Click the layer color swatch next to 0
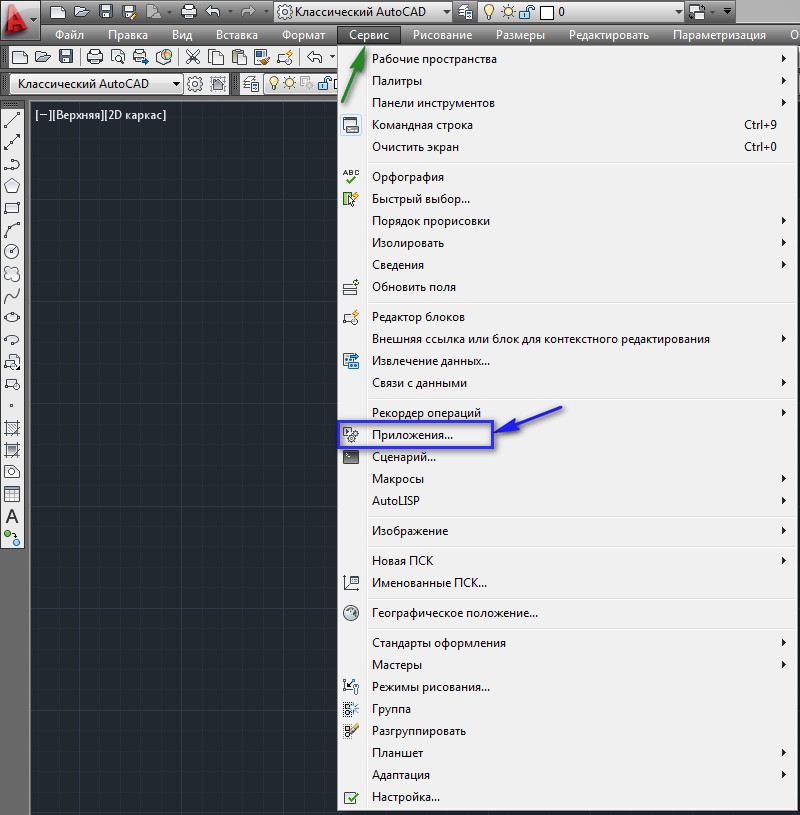This screenshot has height=815, width=800. [x=547, y=12]
